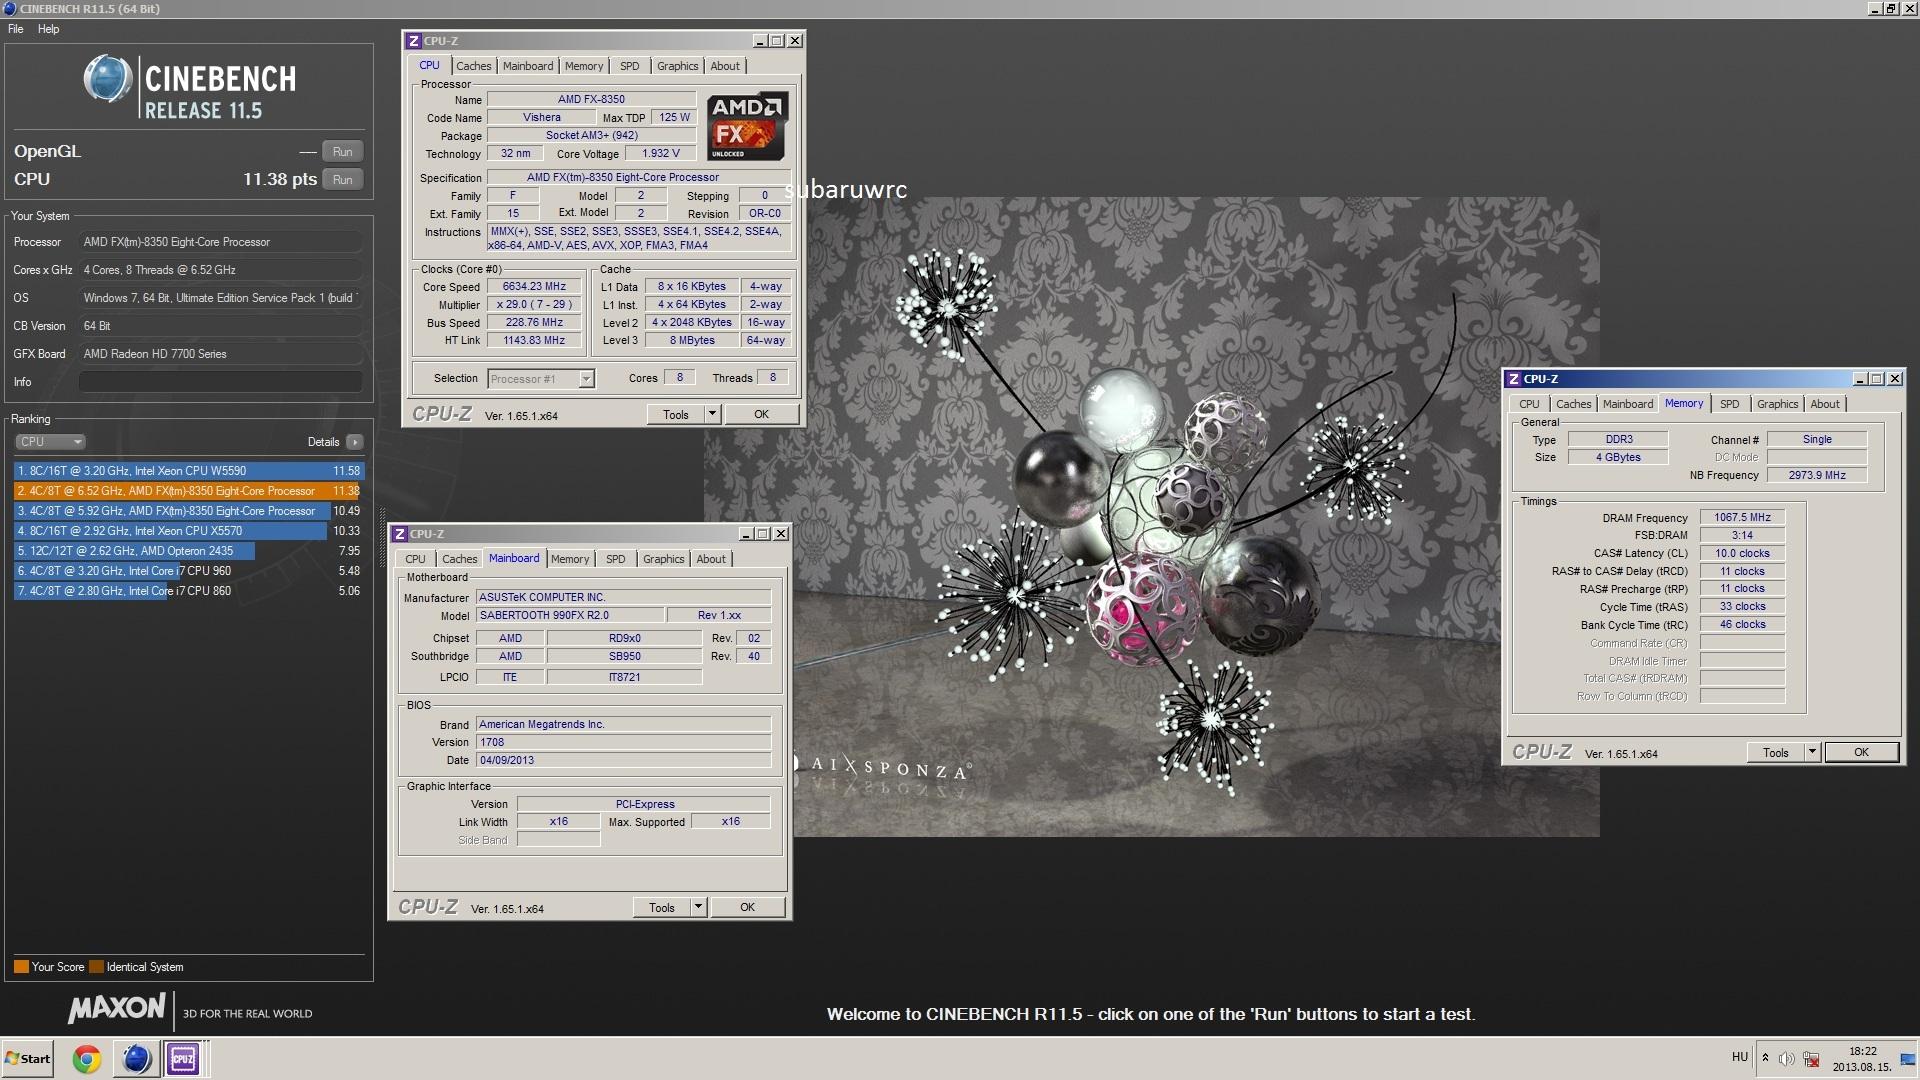Click Tools button in CPU window
The height and width of the screenshot is (1080, 1920).
pyautogui.click(x=676, y=415)
